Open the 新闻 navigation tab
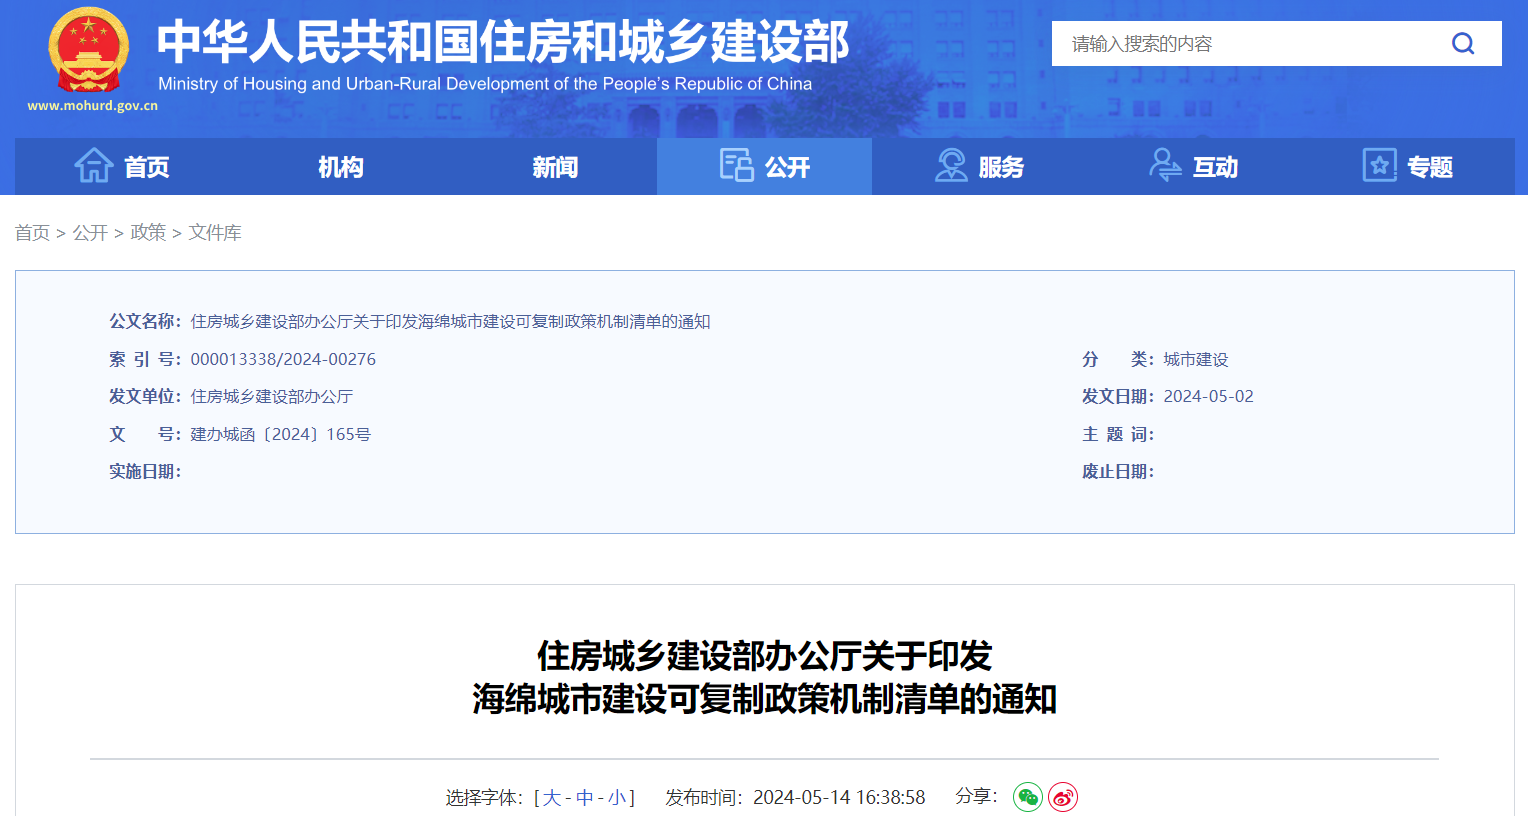Image resolution: width=1528 pixels, height=816 pixels. [x=555, y=166]
